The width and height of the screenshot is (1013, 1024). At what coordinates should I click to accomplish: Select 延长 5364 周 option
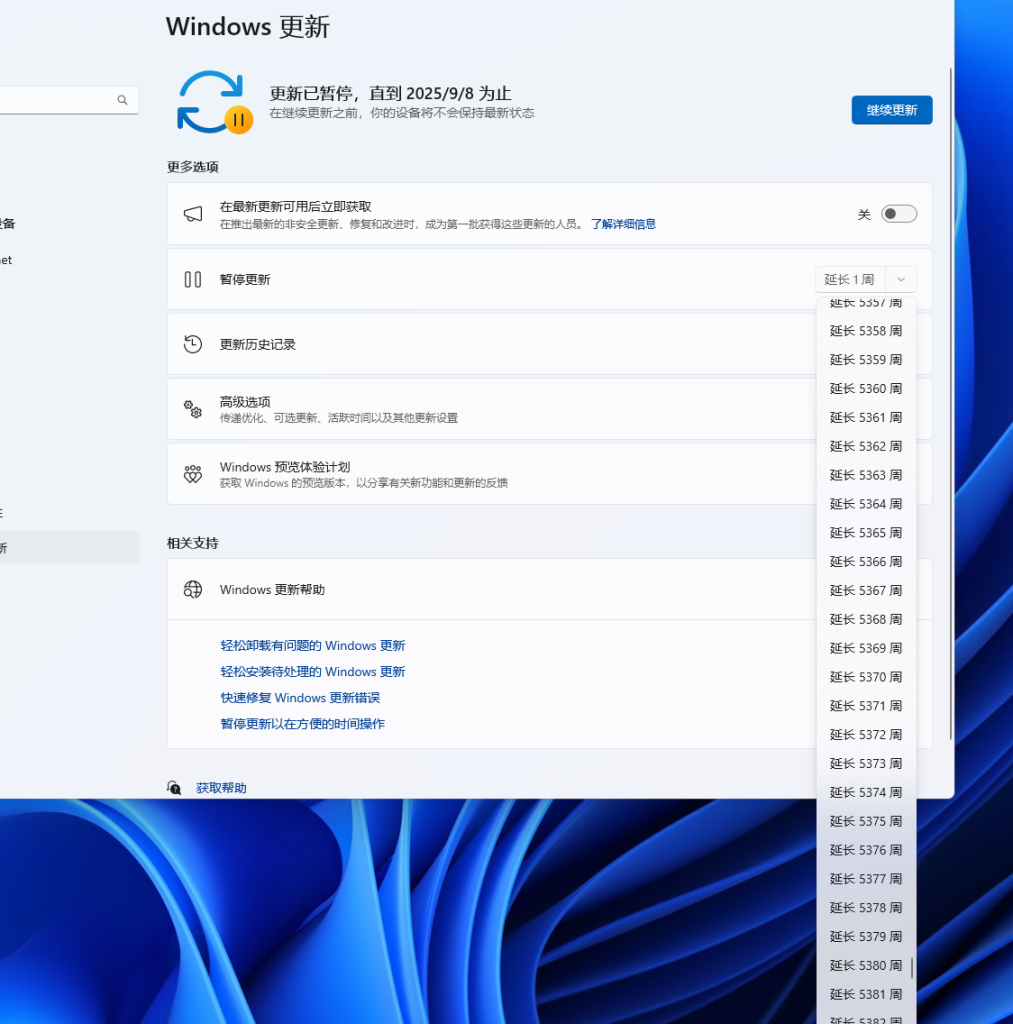coord(866,504)
